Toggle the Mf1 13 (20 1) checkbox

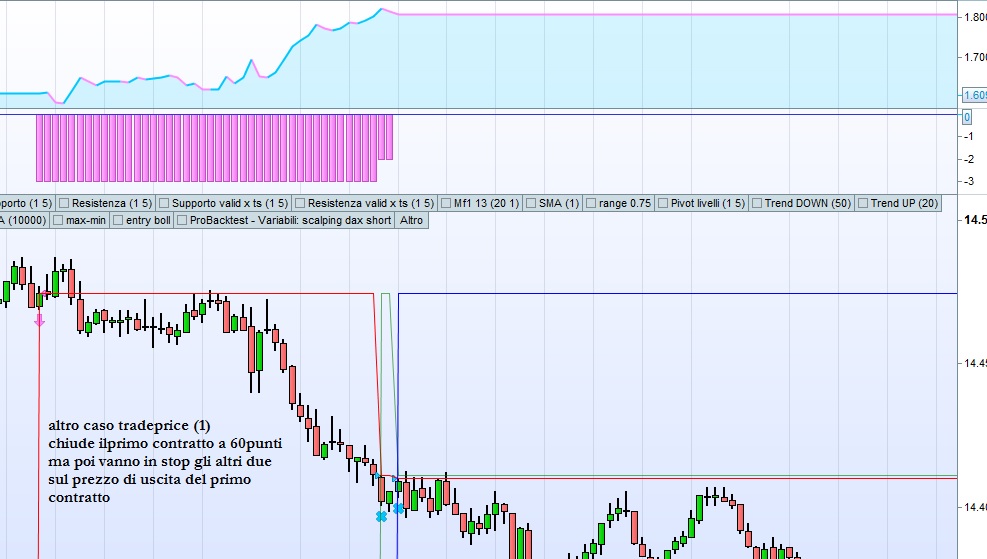(x=446, y=203)
